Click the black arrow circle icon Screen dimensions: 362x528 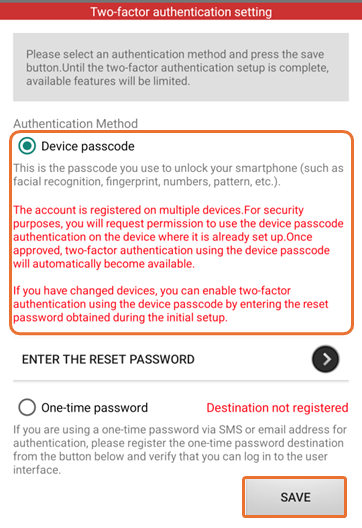[325, 359]
